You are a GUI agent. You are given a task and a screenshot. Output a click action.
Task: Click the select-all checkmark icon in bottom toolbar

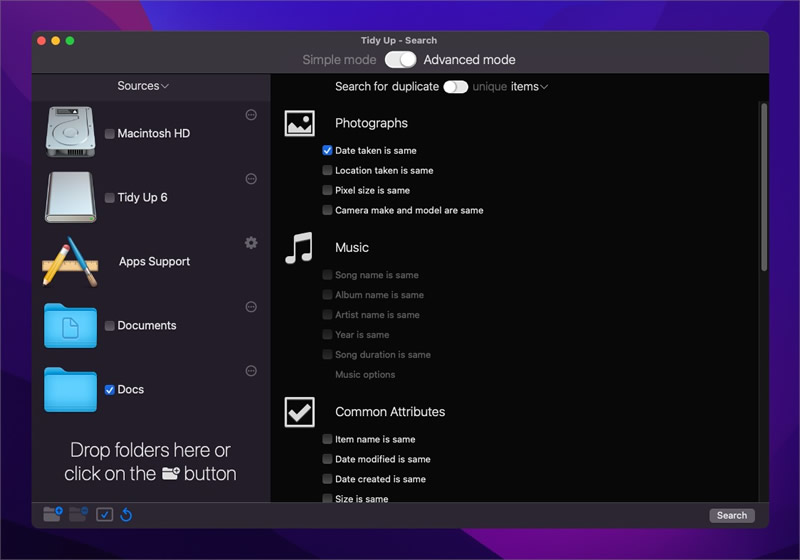pos(105,515)
